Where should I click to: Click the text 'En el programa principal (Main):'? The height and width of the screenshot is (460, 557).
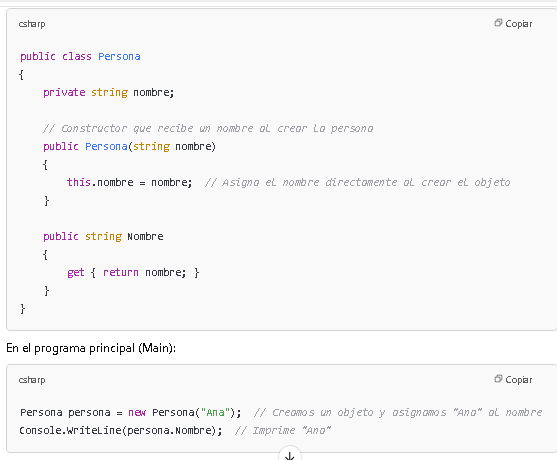[91, 348]
